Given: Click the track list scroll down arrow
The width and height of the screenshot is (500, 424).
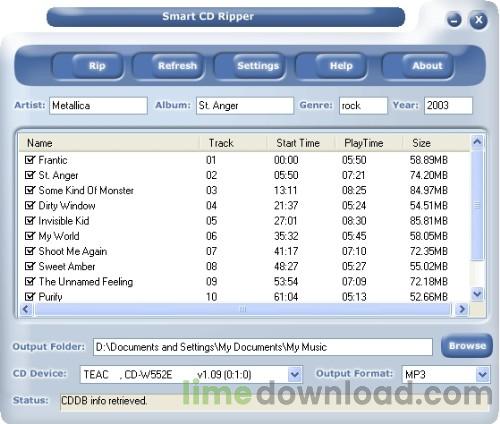Looking at the screenshot, I should (x=477, y=294).
